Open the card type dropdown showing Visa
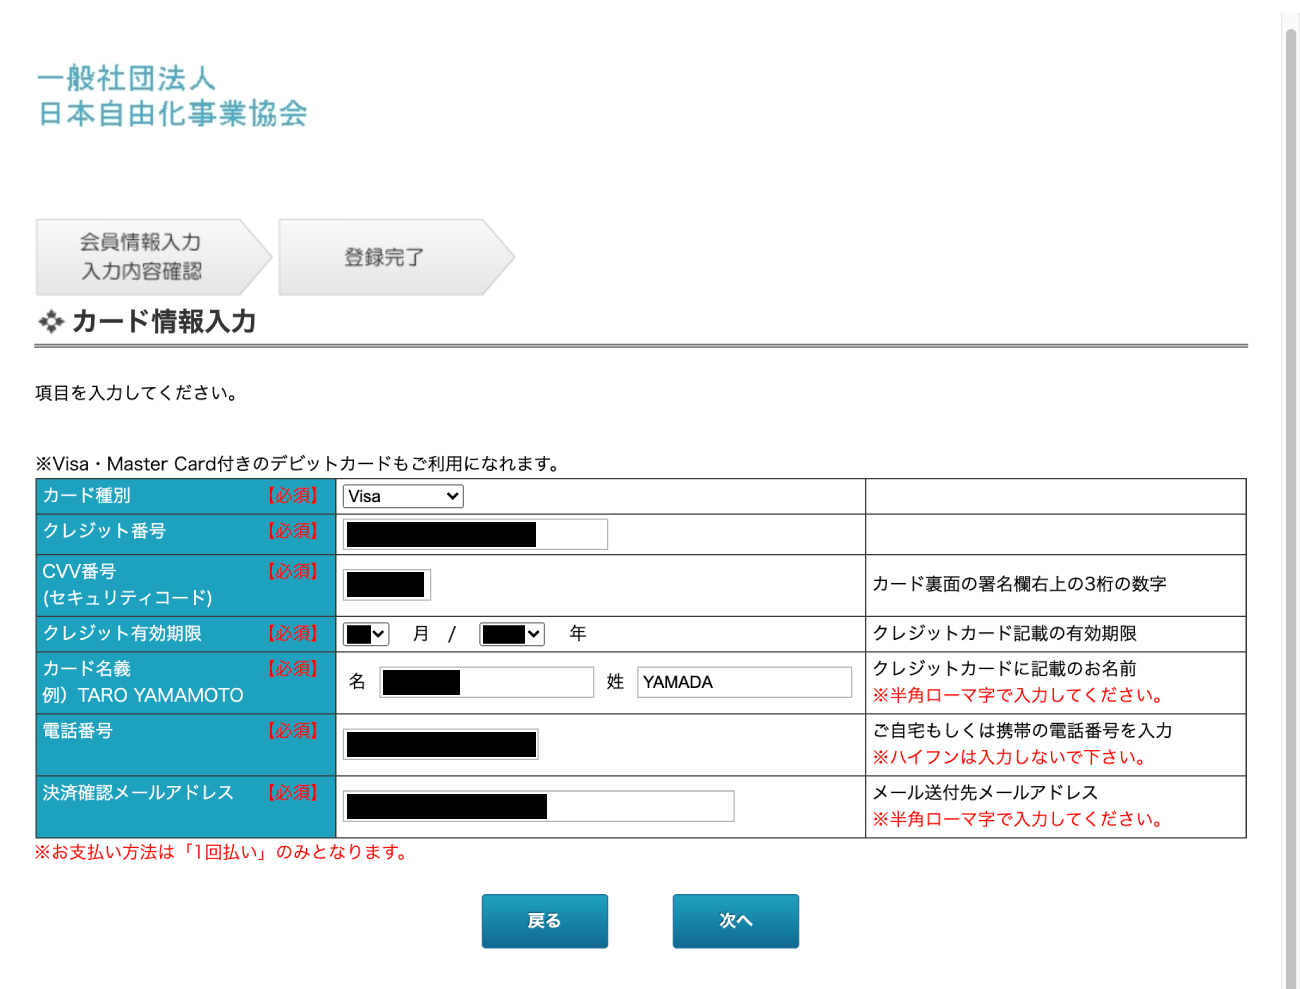The image size is (1300, 989). click(x=403, y=496)
